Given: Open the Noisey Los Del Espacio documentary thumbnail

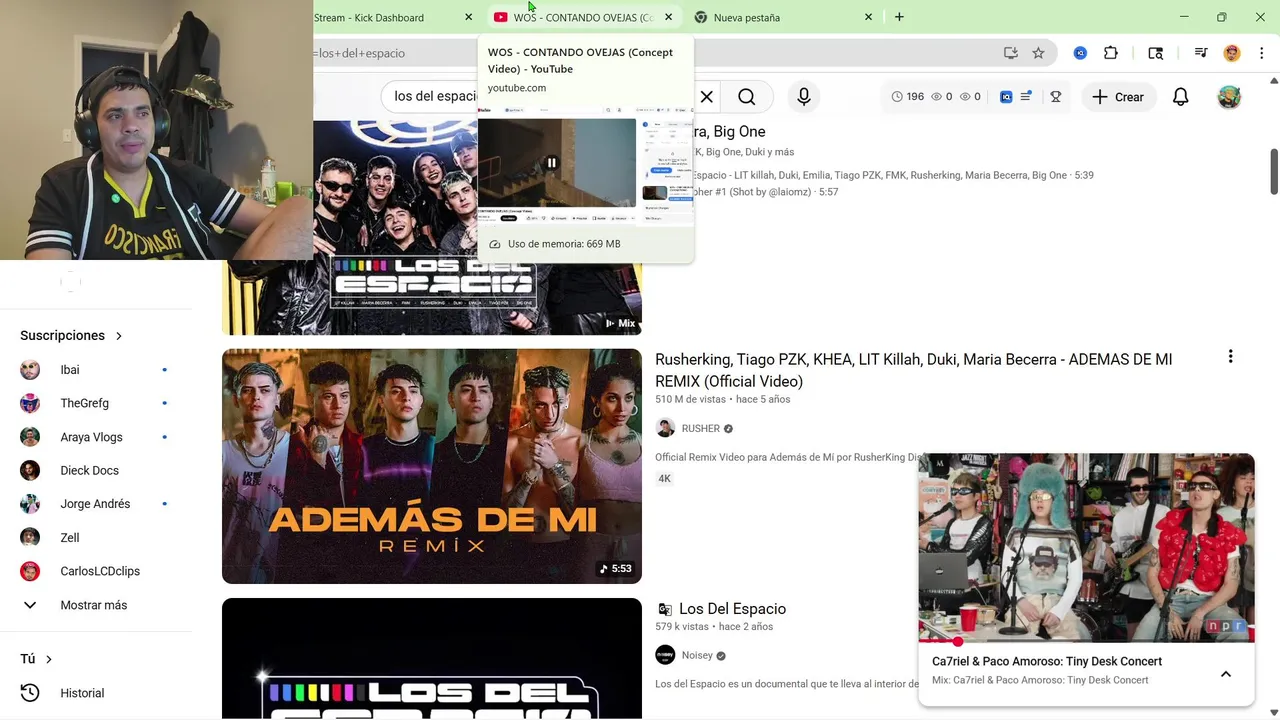Looking at the screenshot, I should (x=432, y=658).
